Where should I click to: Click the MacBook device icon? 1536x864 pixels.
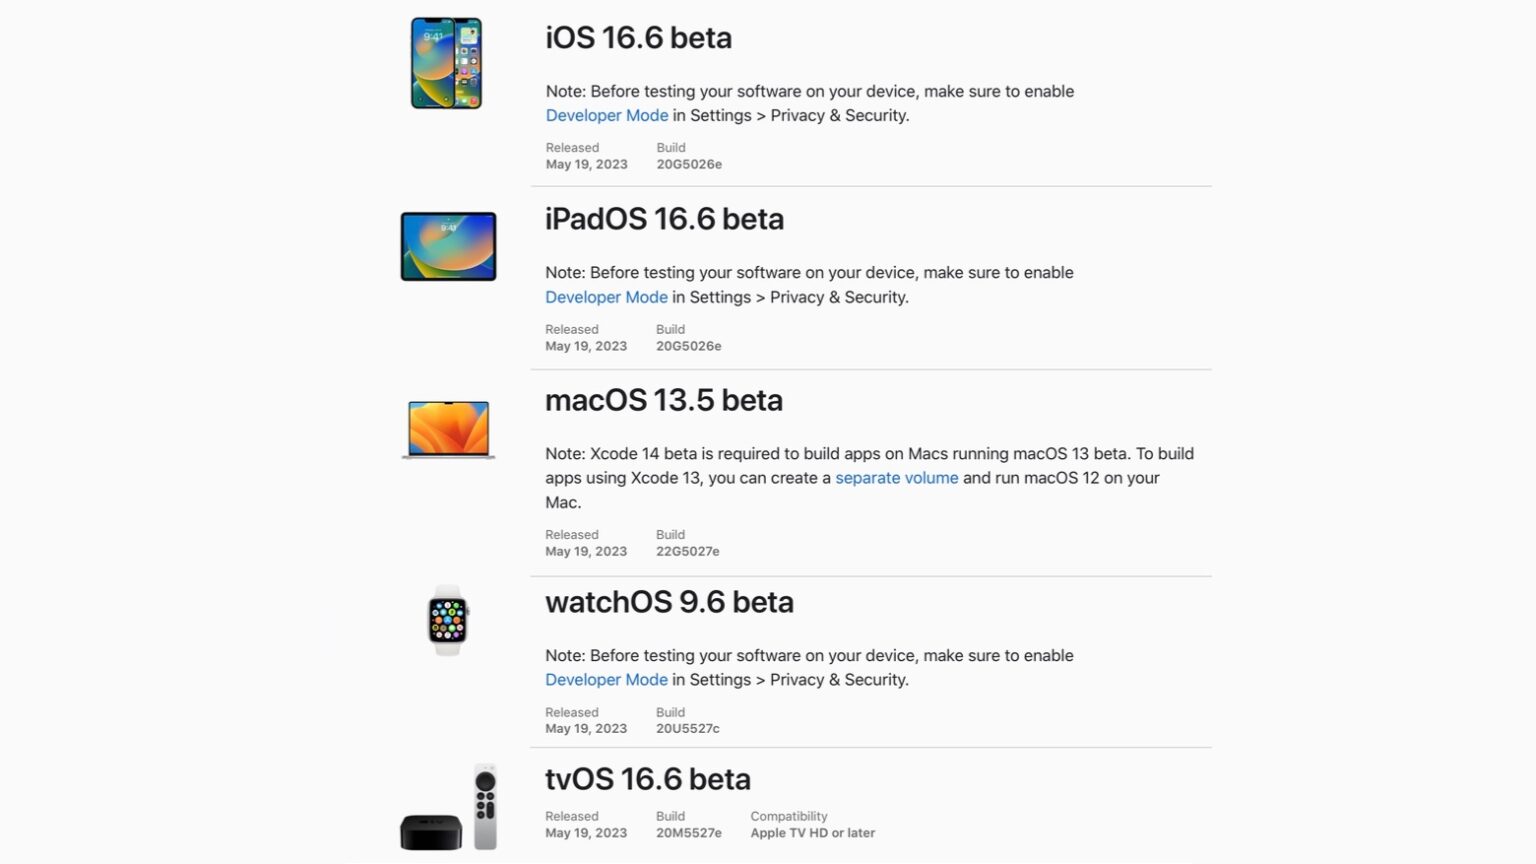[x=448, y=429]
